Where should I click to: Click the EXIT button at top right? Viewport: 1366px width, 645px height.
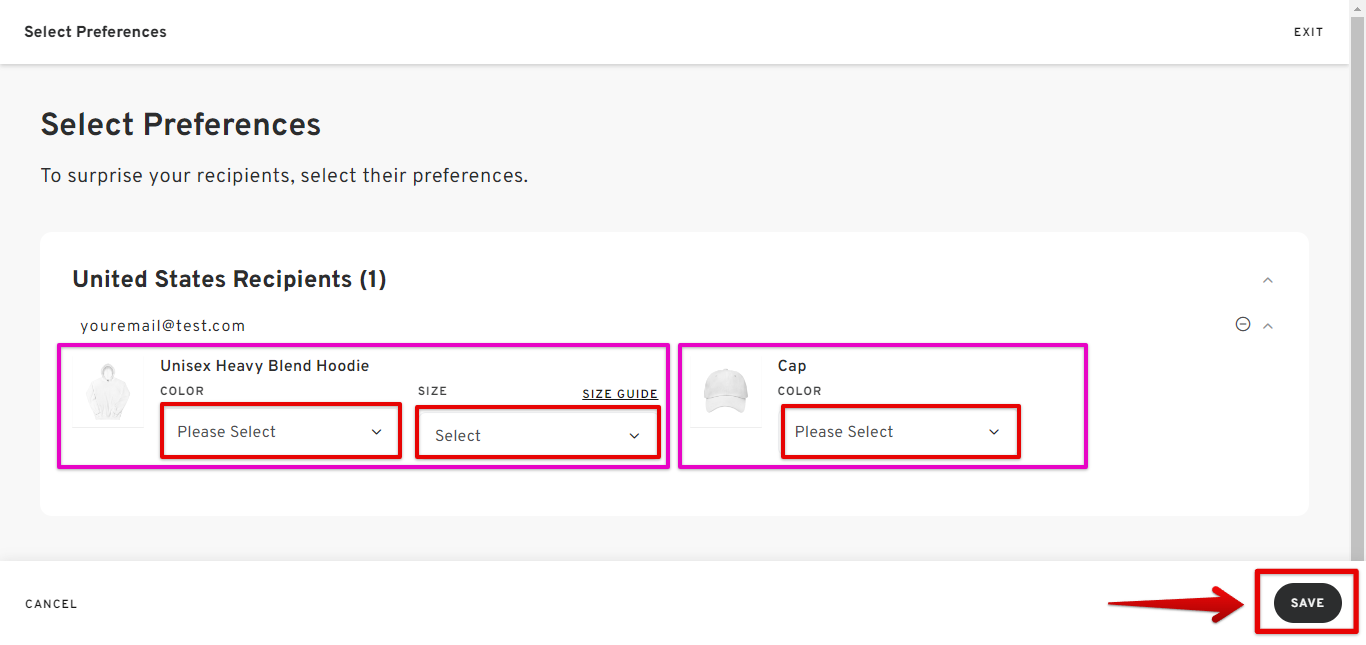pyautogui.click(x=1308, y=32)
